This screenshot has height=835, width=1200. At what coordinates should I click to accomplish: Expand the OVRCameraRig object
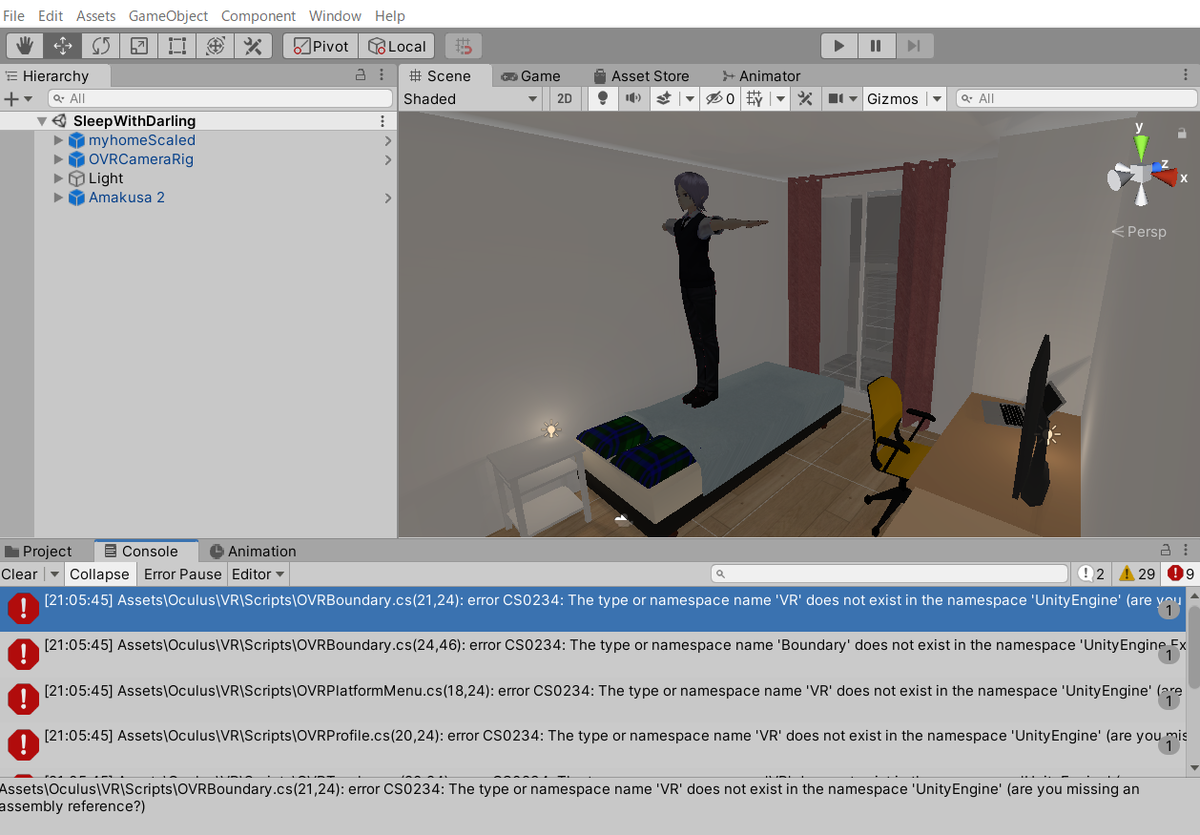point(58,160)
